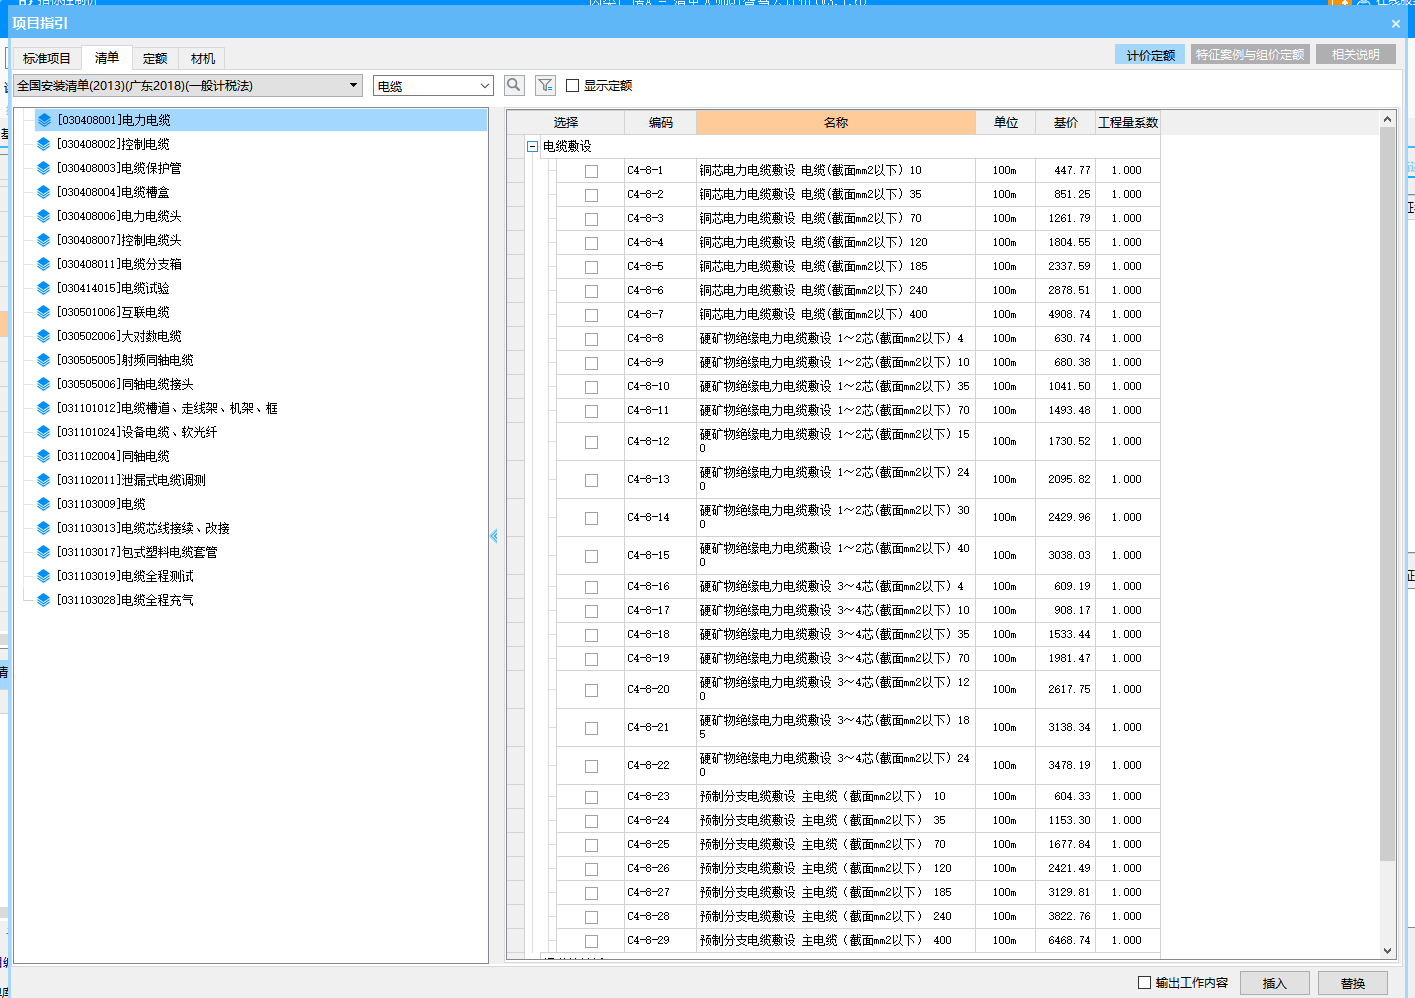Click layer icon beside 030501006 互联电缆
Image resolution: width=1415 pixels, height=998 pixels.
(x=44, y=312)
